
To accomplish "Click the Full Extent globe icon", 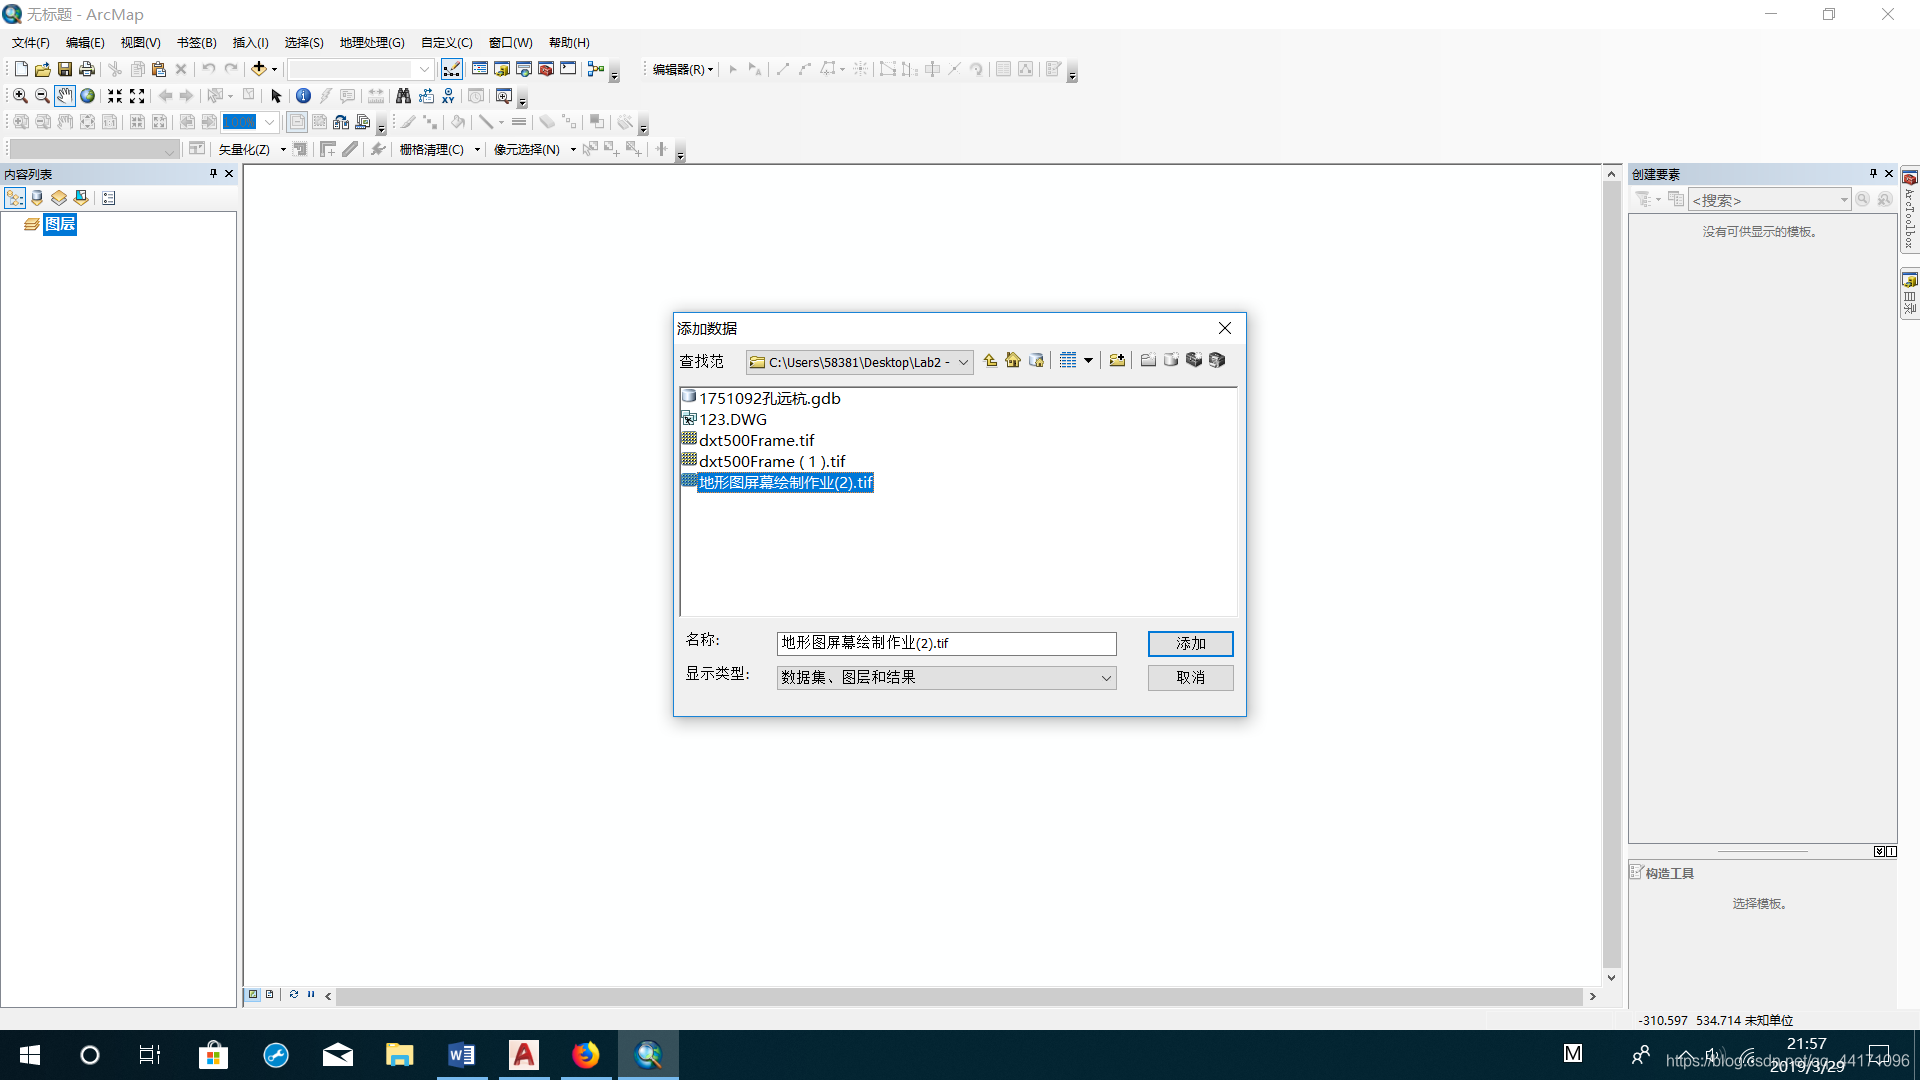I will point(88,96).
